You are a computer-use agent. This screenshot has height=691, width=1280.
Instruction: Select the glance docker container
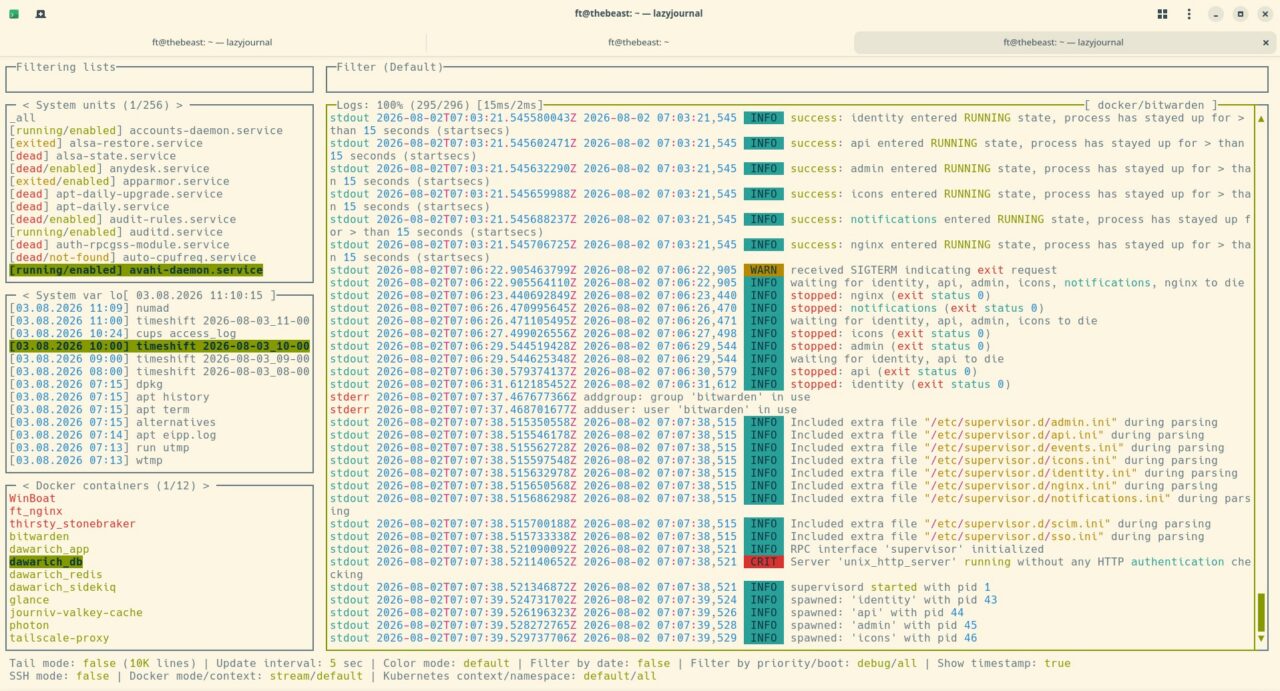(29, 599)
